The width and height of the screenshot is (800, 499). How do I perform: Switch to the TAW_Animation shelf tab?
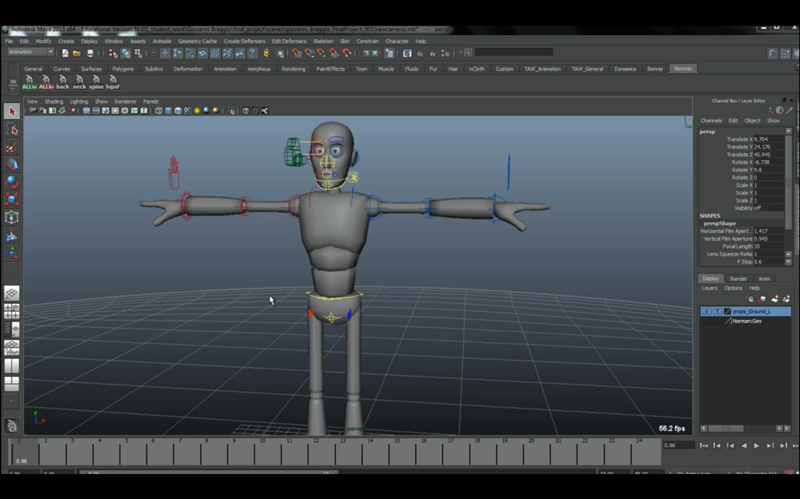[542, 69]
